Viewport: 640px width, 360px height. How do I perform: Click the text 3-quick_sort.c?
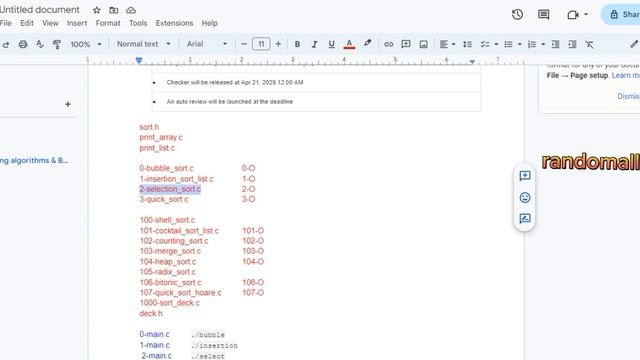click(x=164, y=199)
